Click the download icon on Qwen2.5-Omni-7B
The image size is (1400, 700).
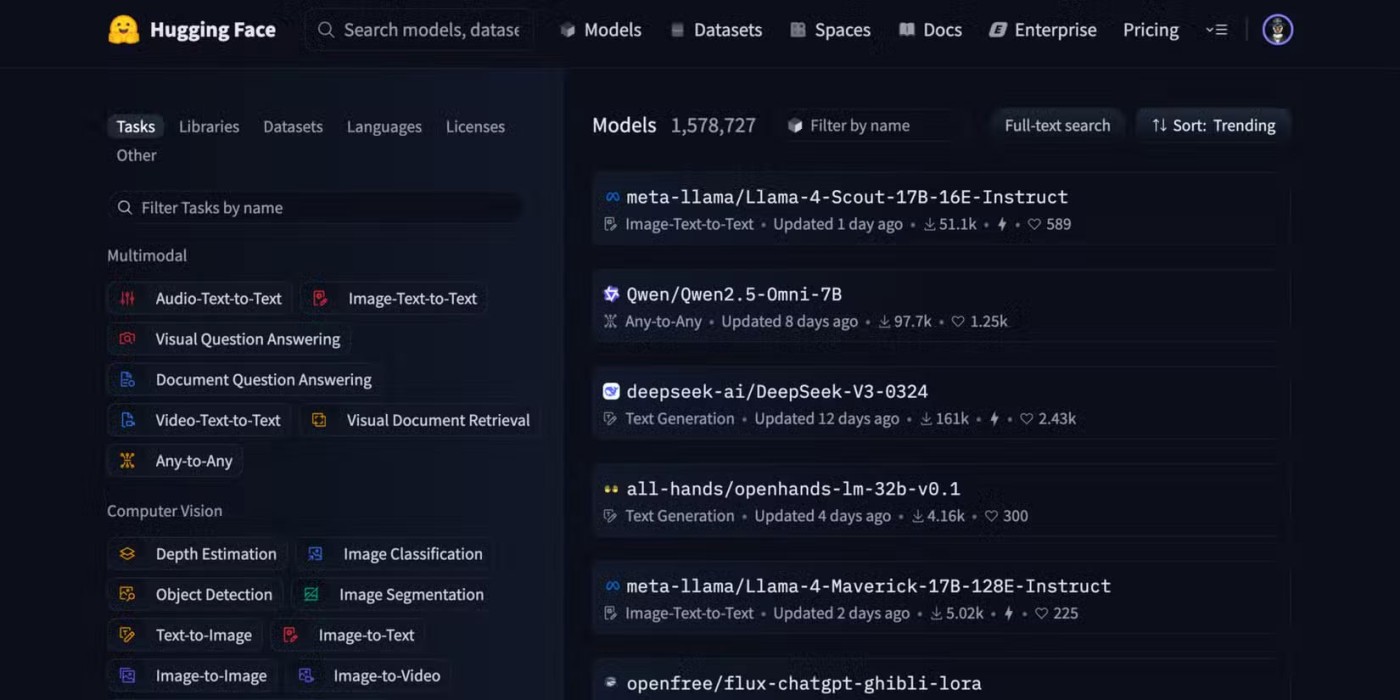[x=884, y=322]
